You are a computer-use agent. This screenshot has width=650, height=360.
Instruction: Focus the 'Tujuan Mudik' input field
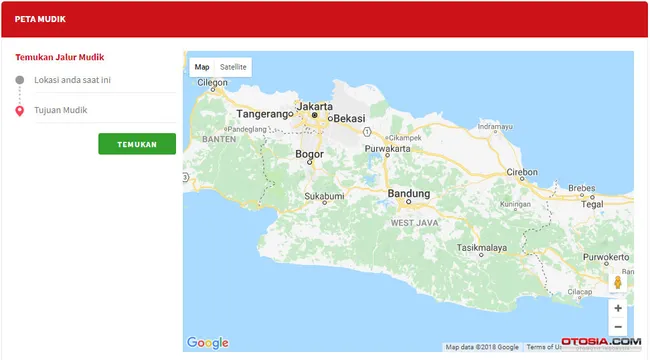click(x=105, y=110)
